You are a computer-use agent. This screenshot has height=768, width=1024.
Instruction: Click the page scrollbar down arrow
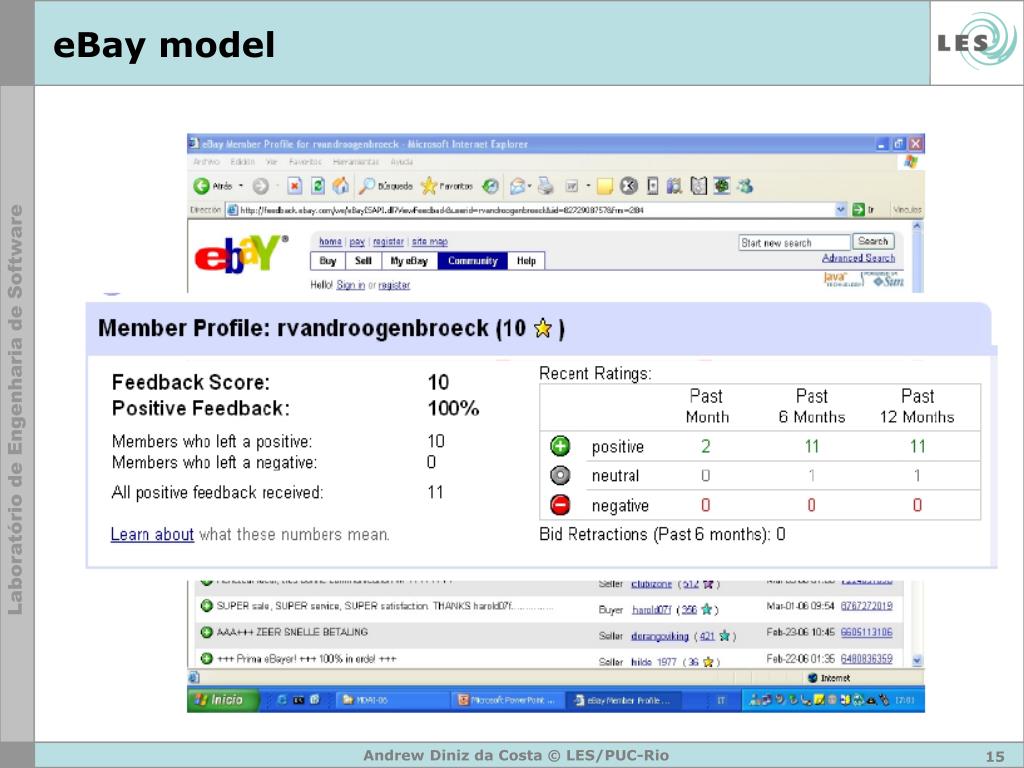[917, 661]
